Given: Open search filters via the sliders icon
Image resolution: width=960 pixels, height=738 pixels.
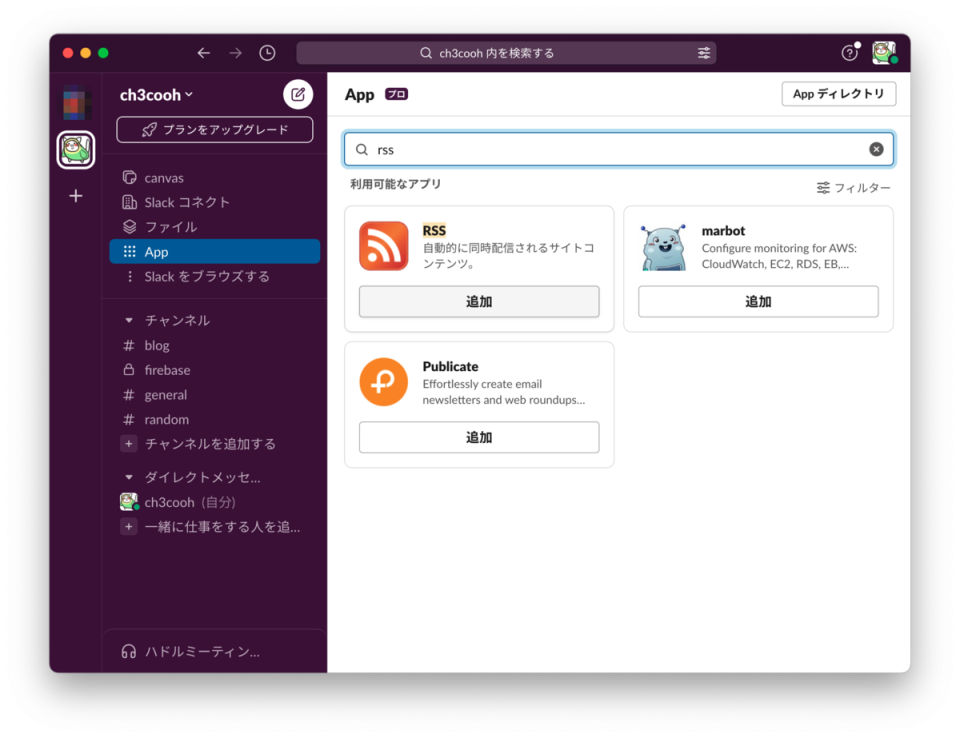Looking at the screenshot, I should pos(704,52).
